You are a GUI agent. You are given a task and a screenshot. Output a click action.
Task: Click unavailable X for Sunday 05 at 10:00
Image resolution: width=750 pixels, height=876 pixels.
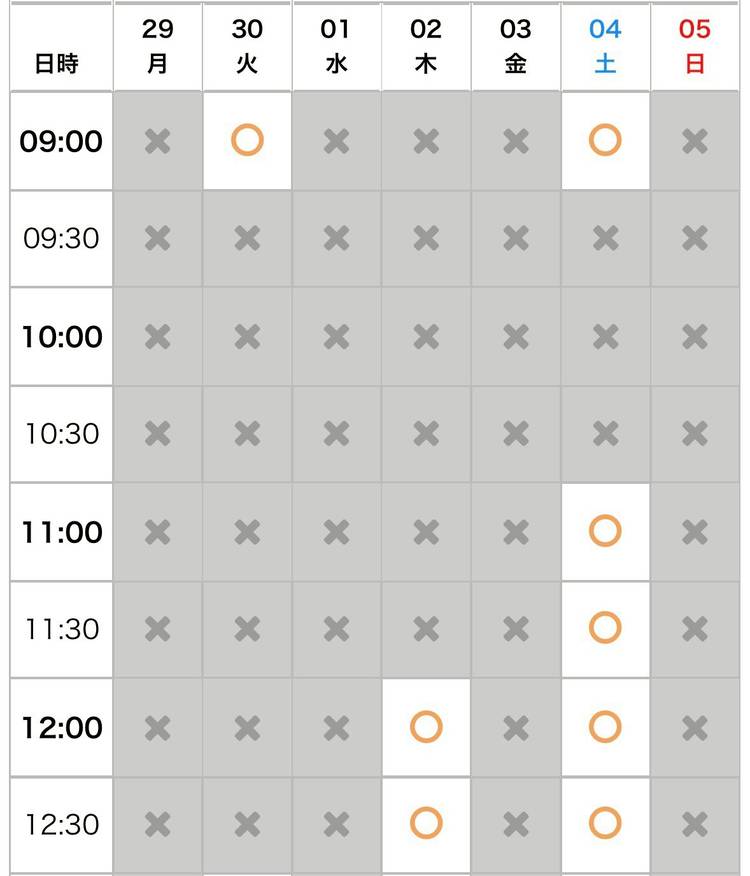point(695,337)
